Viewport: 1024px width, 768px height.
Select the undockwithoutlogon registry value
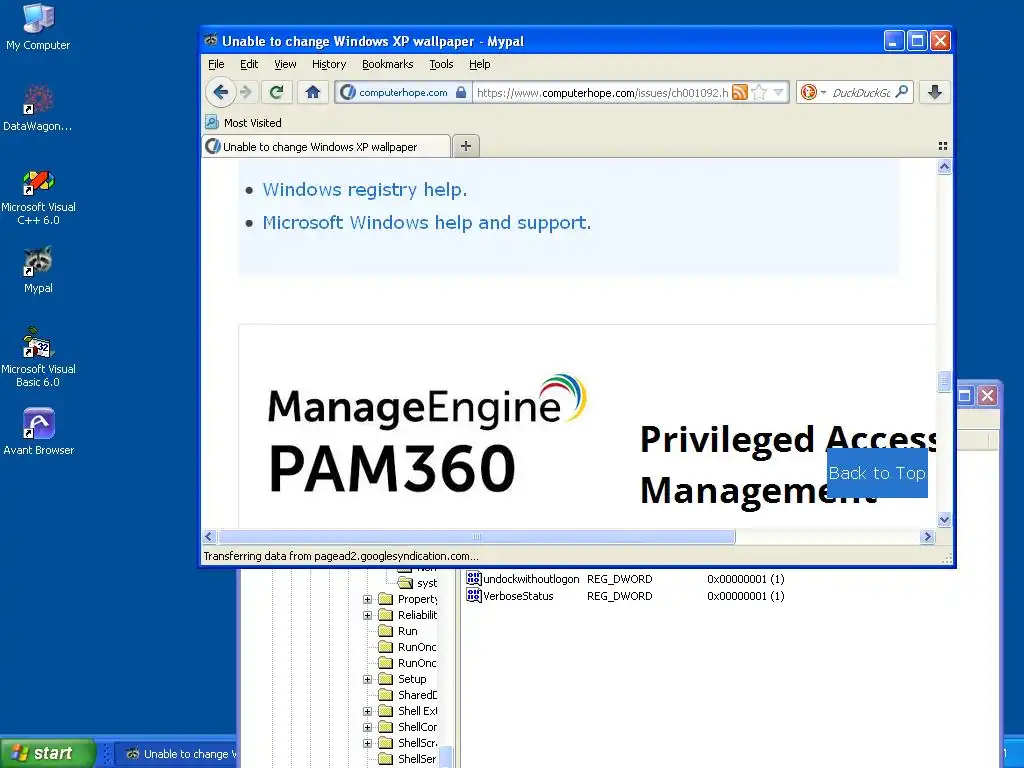(531, 579)
